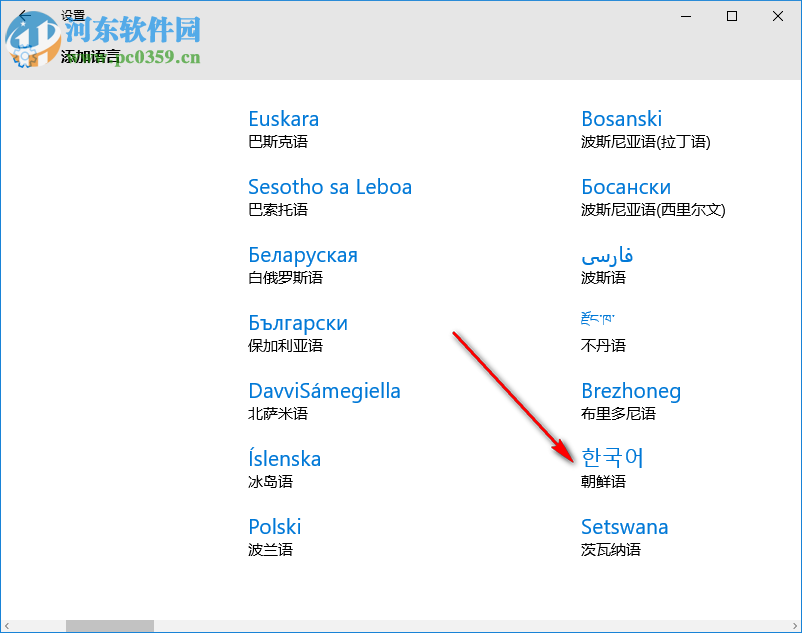The image size is (802, 633).
Task: Pick Български Bulgarian language
Action: (x=298, y=333)
